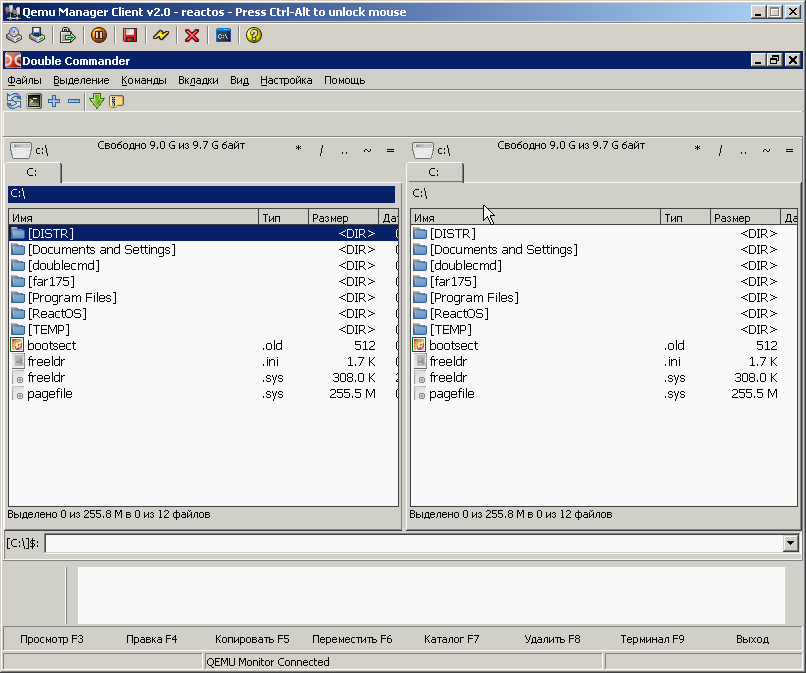
Task: Open the Файлы menu
Action: tap(24, 80)
